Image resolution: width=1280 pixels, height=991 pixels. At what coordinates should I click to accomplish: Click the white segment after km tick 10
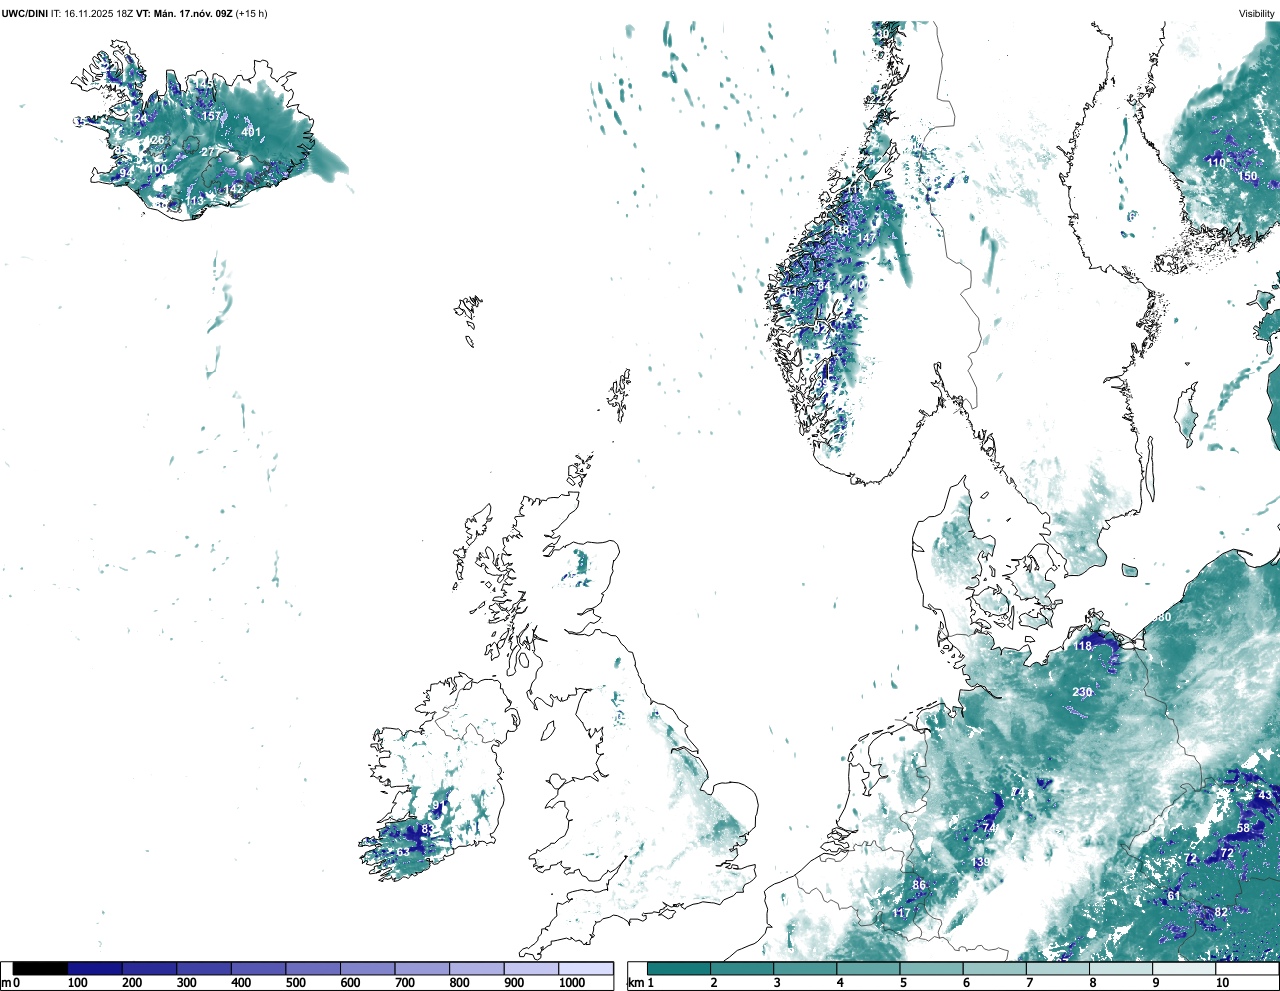1247,968
